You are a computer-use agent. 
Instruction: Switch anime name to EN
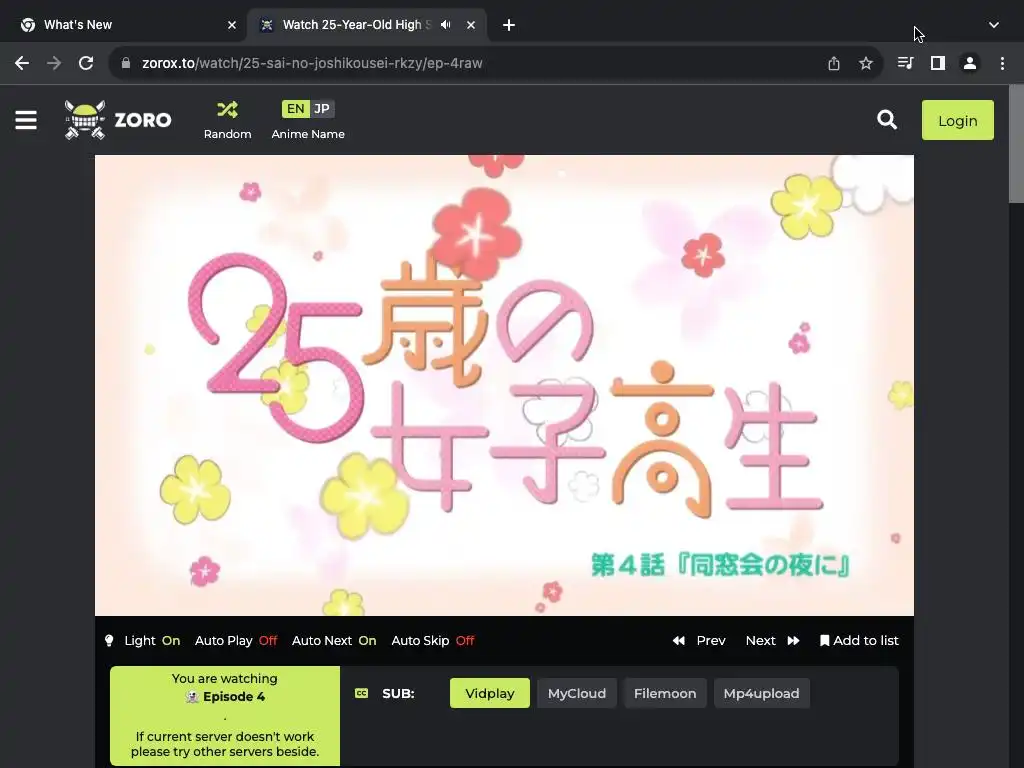(295, 109)
